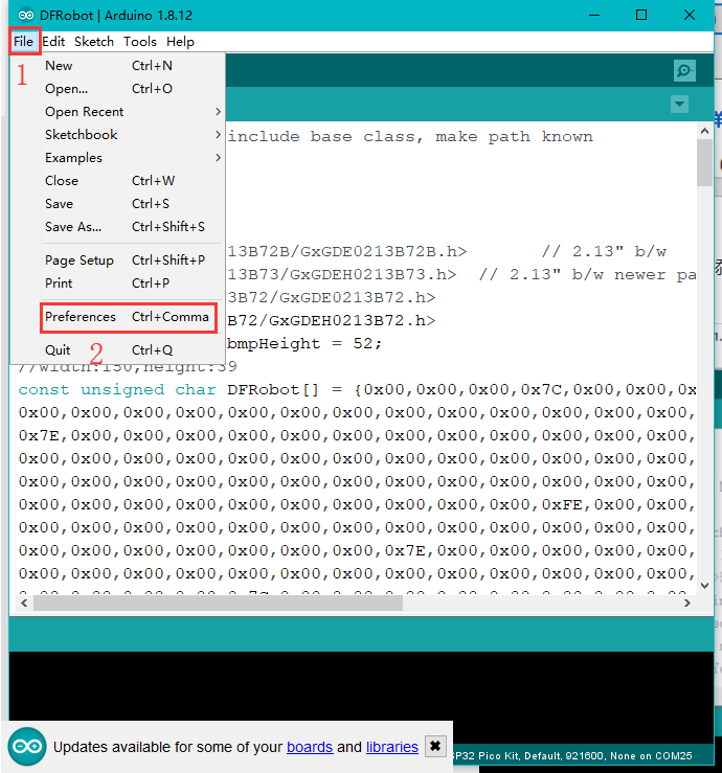Open the Help menu

coord(180,42)
